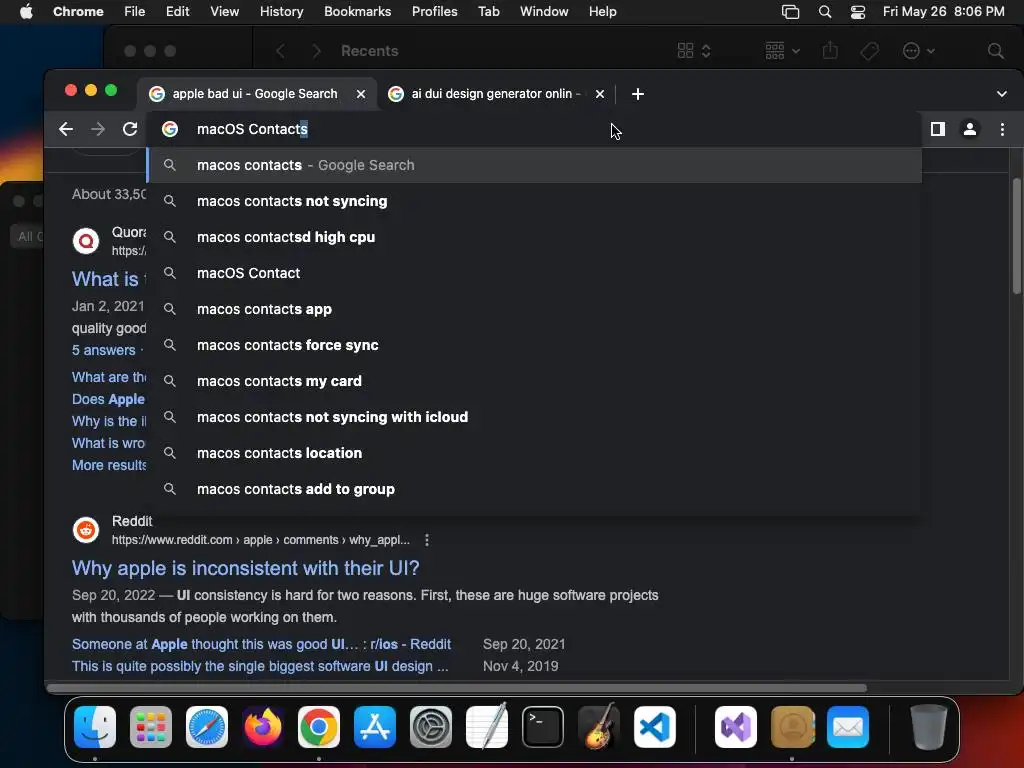Open the Contacts app from the Dock

[792, 727]
